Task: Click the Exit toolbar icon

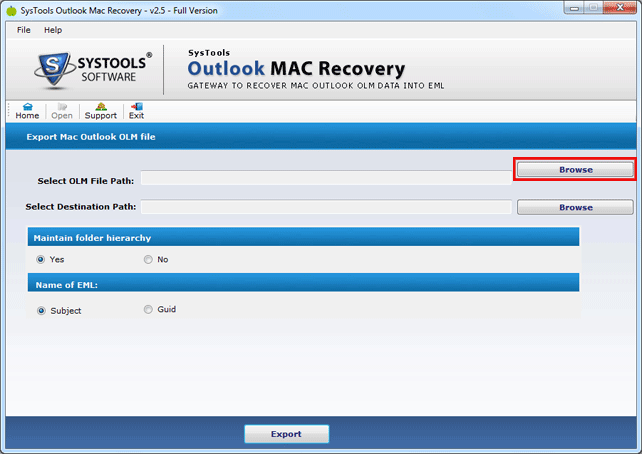Action: pyautogui.click(x=136, y=111)
